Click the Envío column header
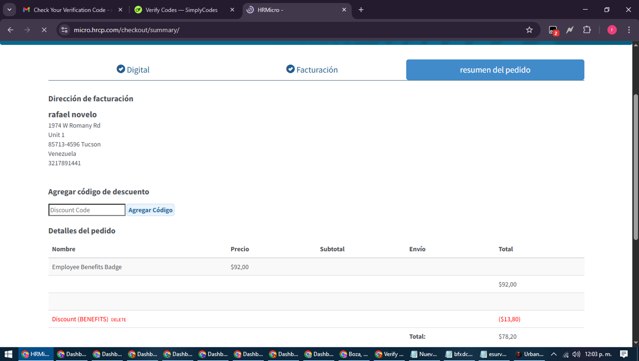This screenshot has height=361, width=639. [x=417, y=249]
